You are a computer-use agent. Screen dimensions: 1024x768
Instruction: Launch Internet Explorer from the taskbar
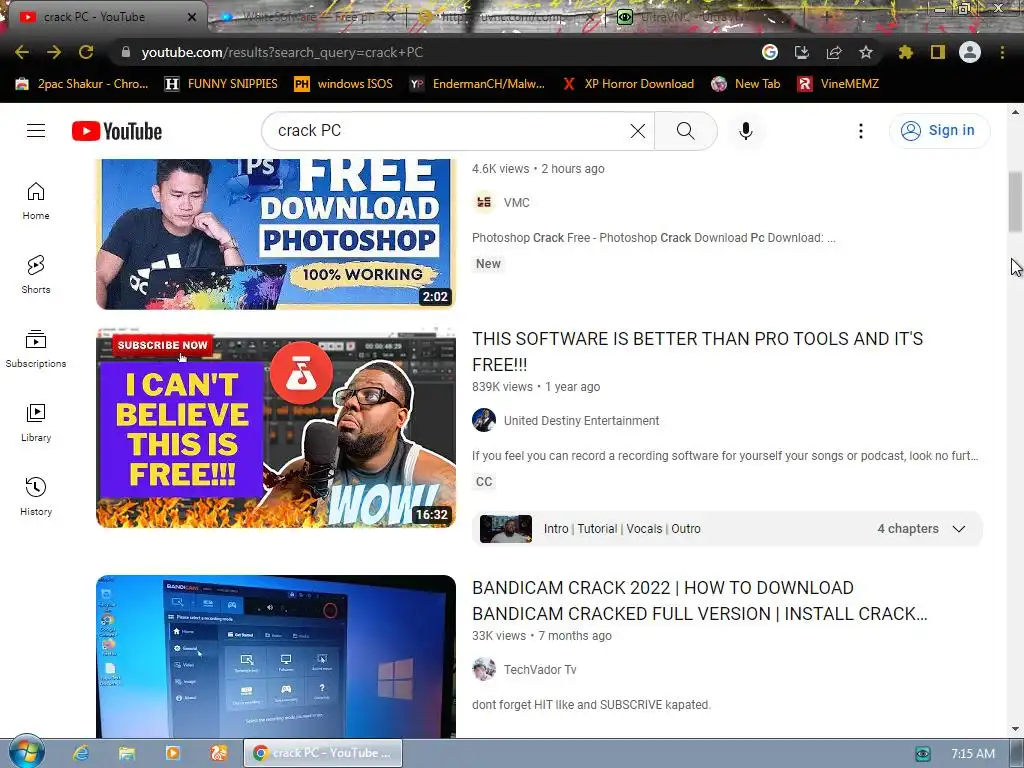pyautogui.click(x=80, y=753)
